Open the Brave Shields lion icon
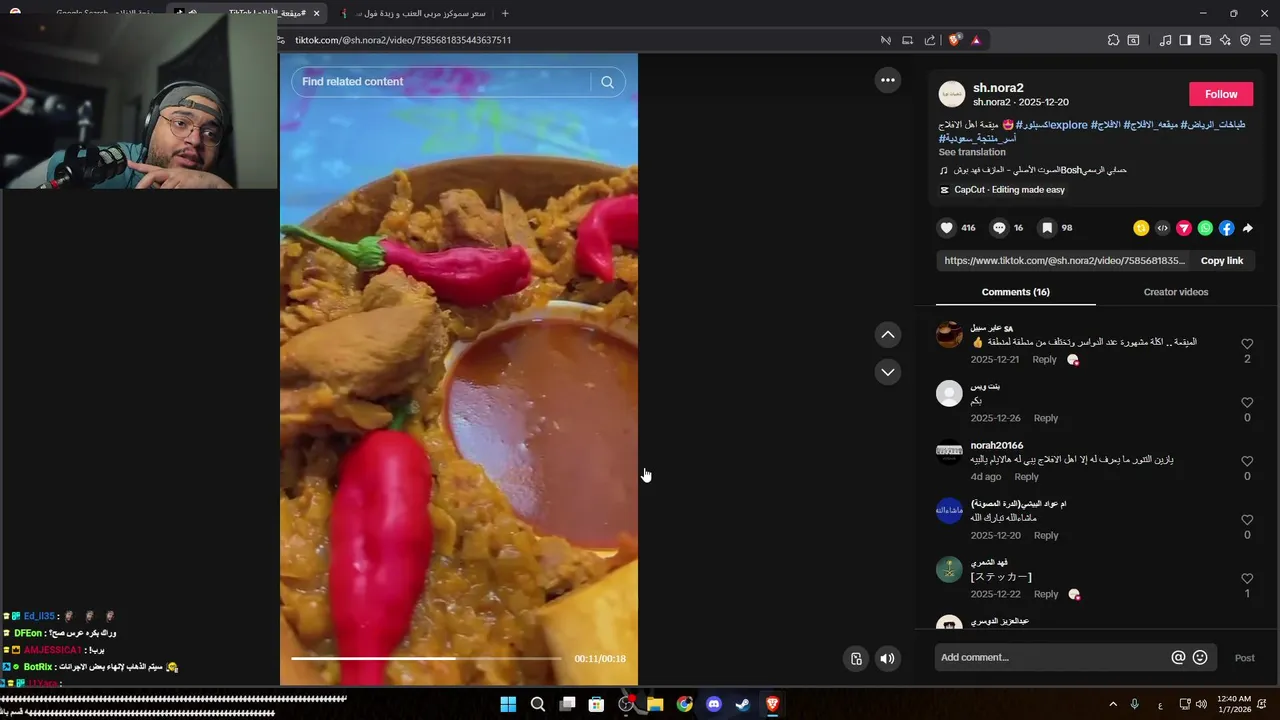The width and height of the screenshot is (1280, 720). coord(955,40)
